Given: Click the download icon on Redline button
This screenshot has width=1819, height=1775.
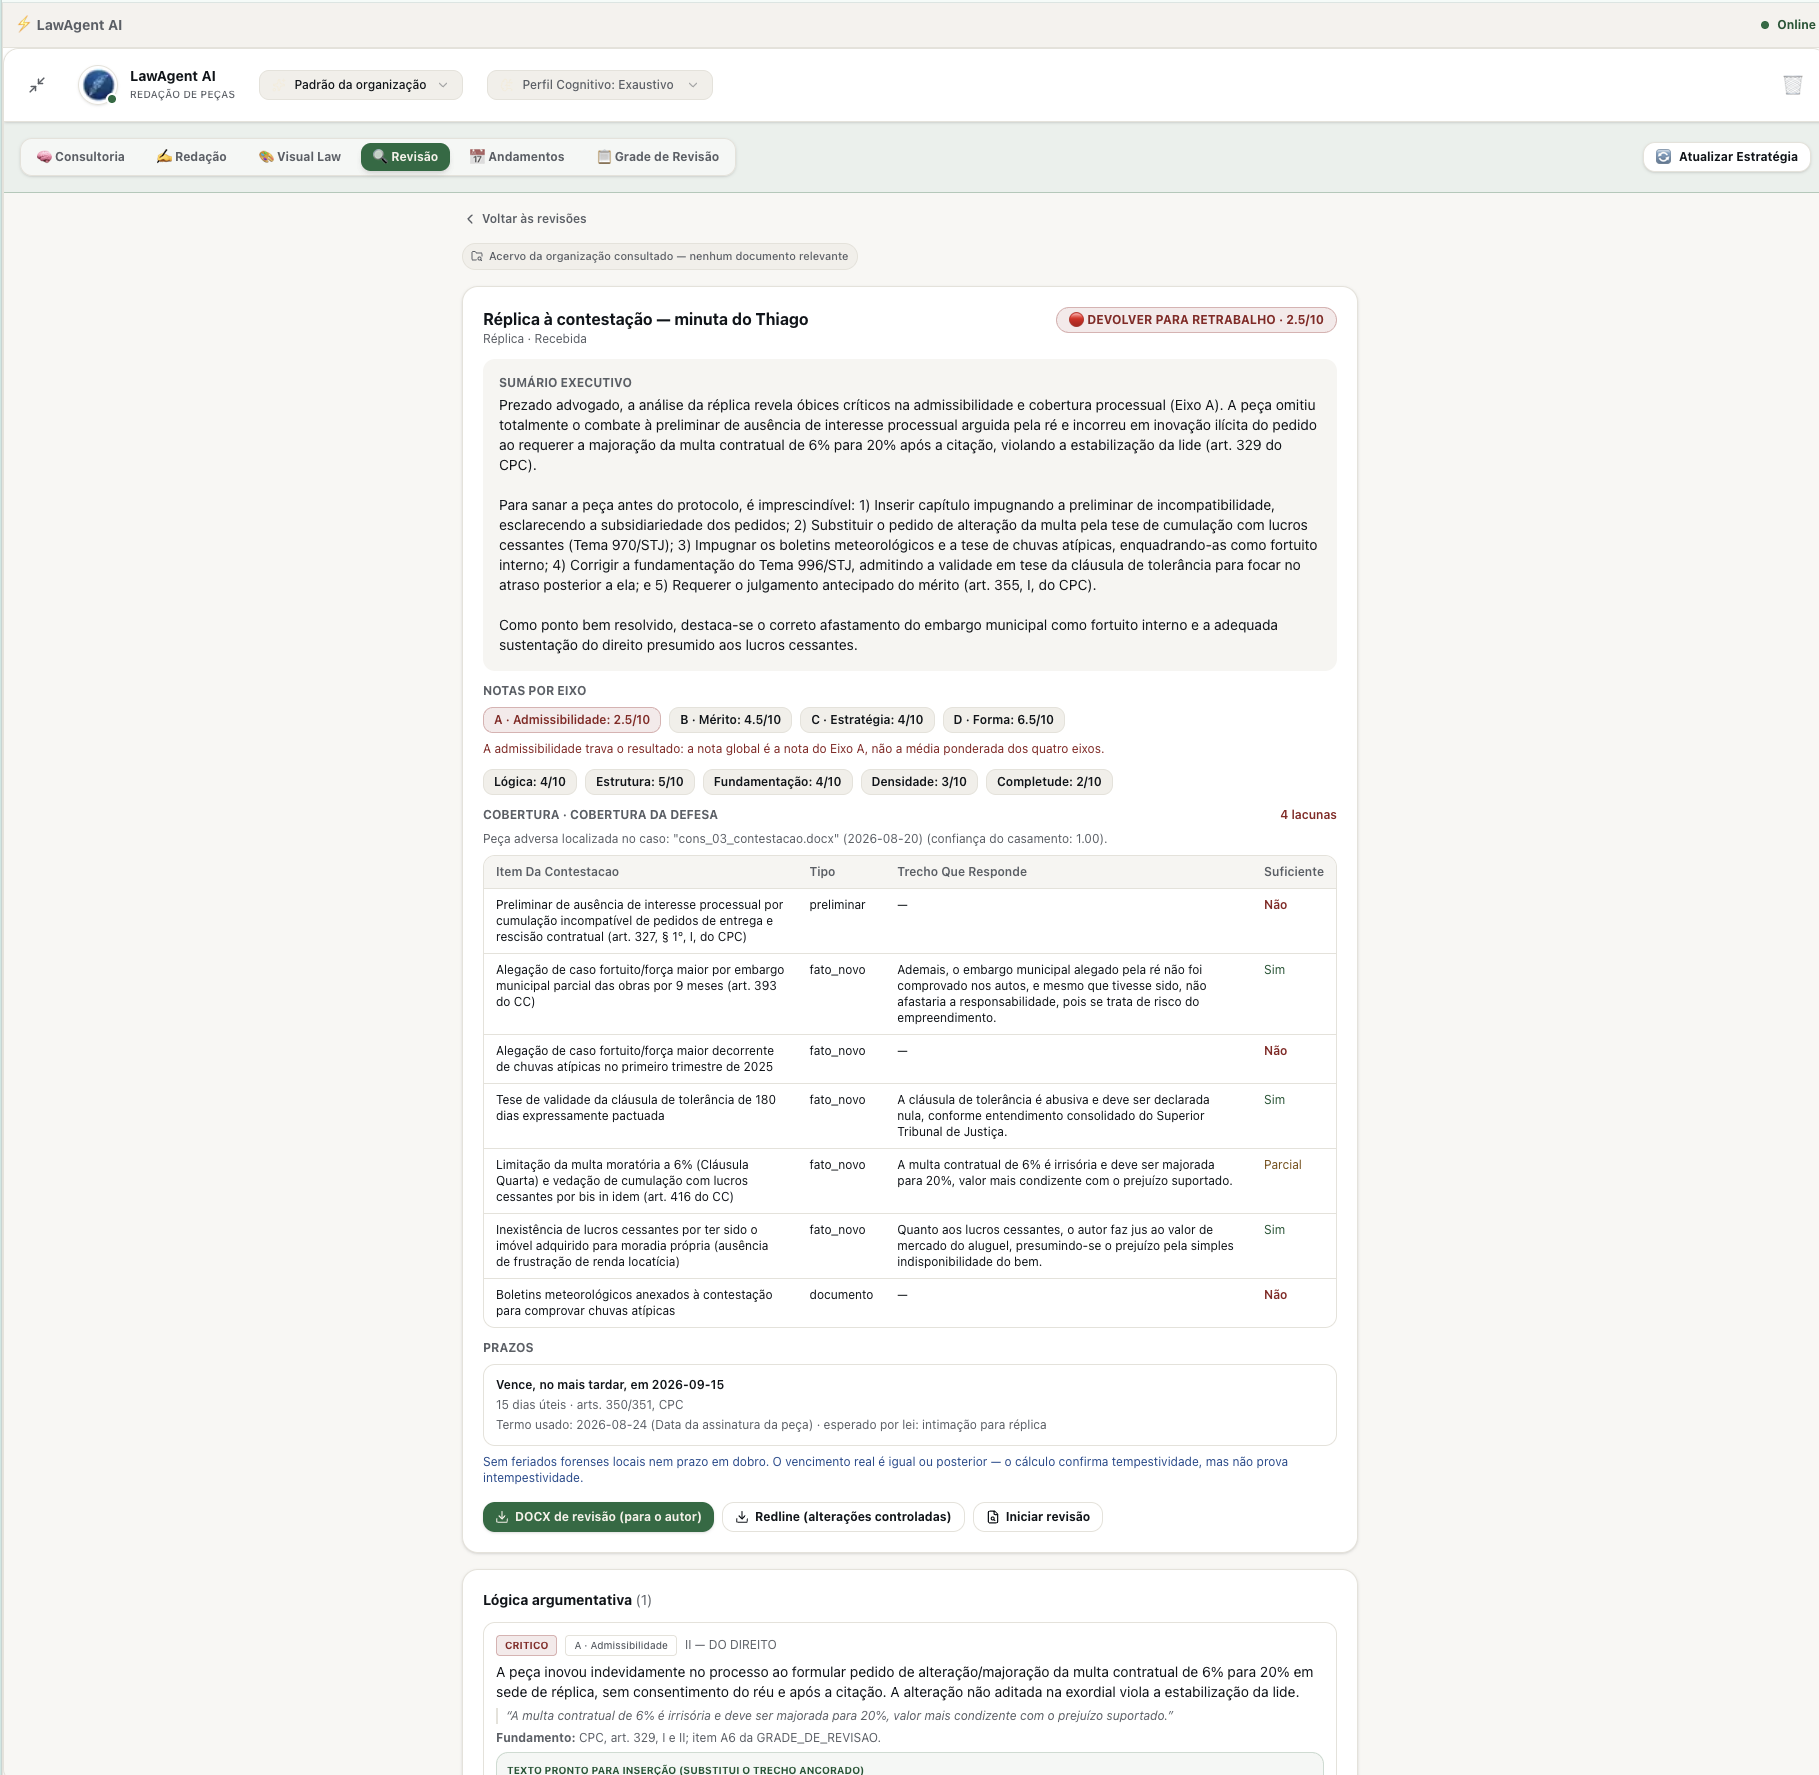Looking at the screenshot, I should [x=742, y=1517].
